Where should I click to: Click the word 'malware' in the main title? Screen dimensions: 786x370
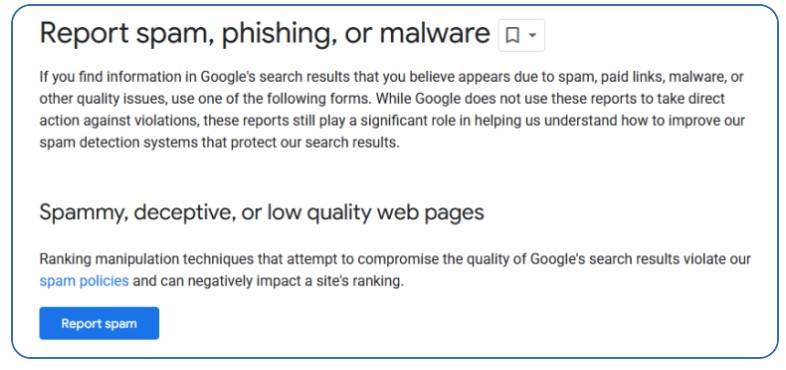tap(435, 34)
